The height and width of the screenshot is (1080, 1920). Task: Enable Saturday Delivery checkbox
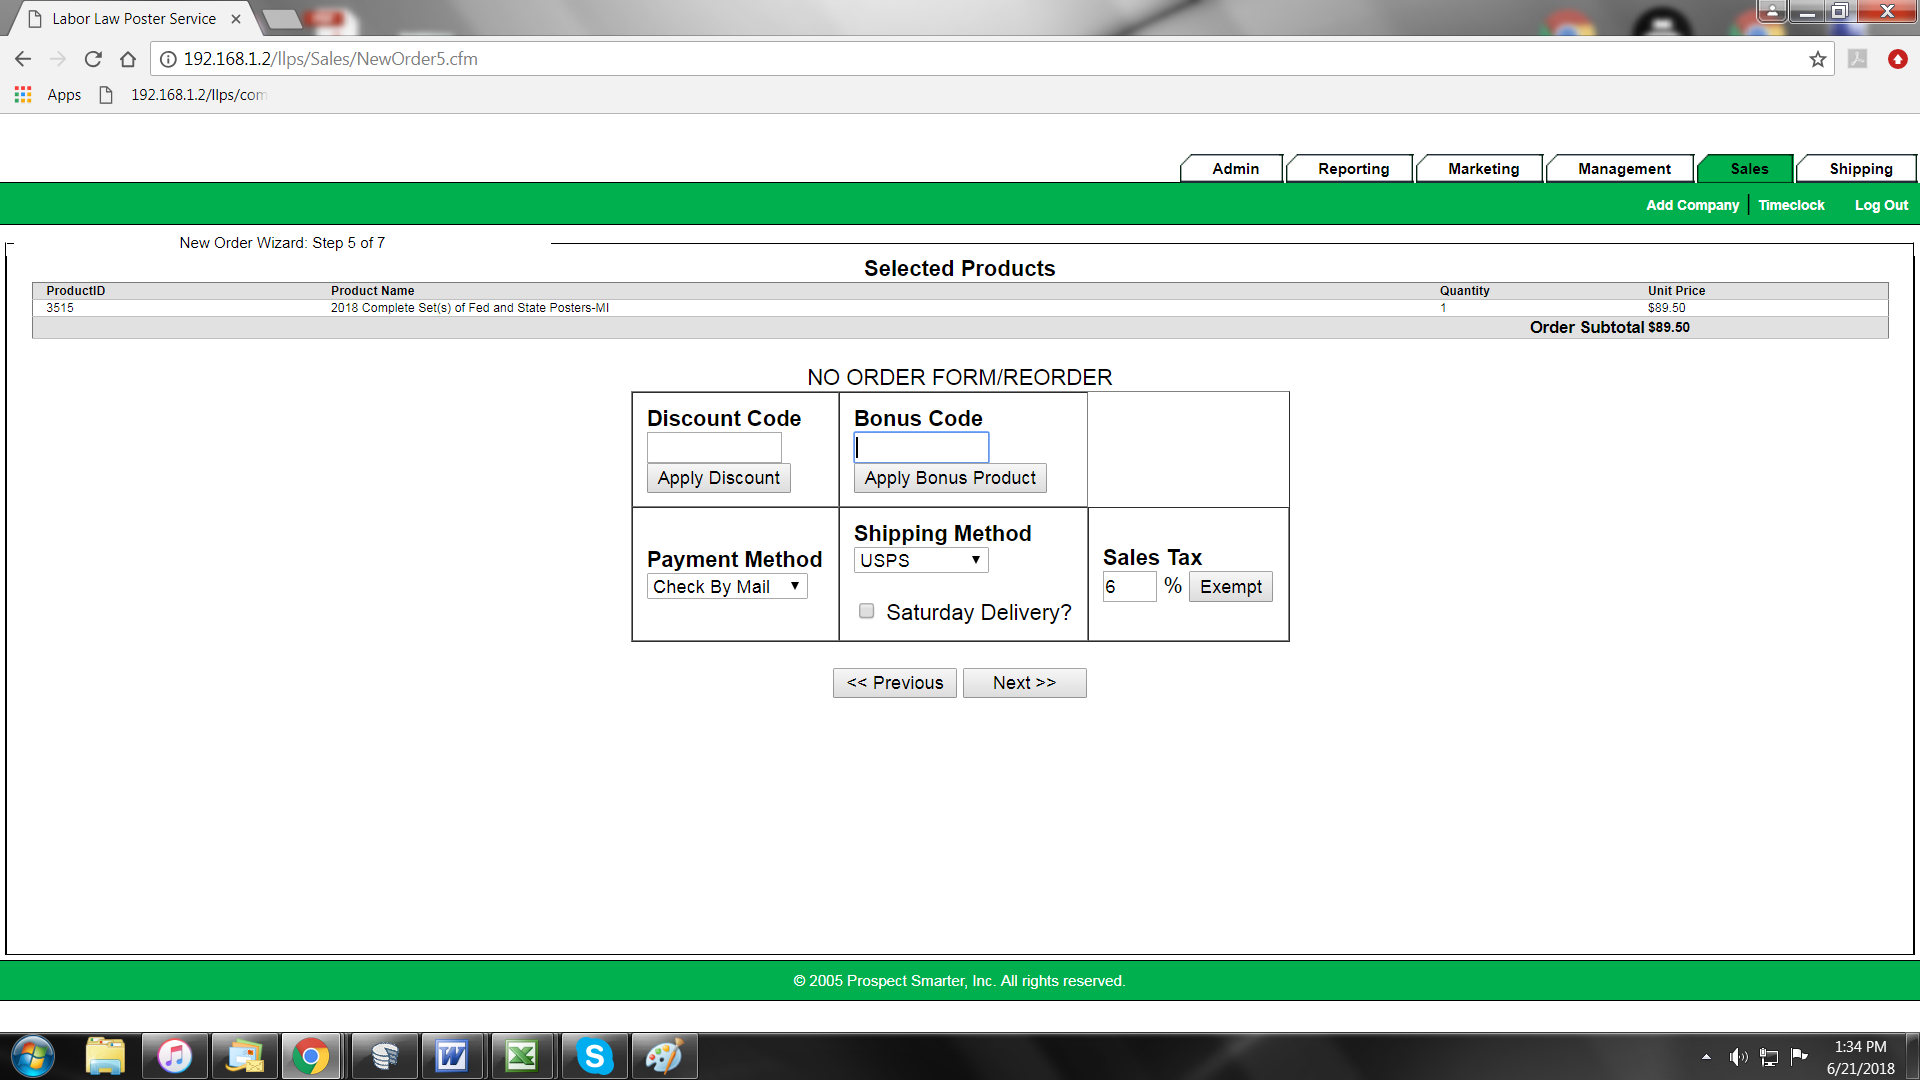coord(866,611)
